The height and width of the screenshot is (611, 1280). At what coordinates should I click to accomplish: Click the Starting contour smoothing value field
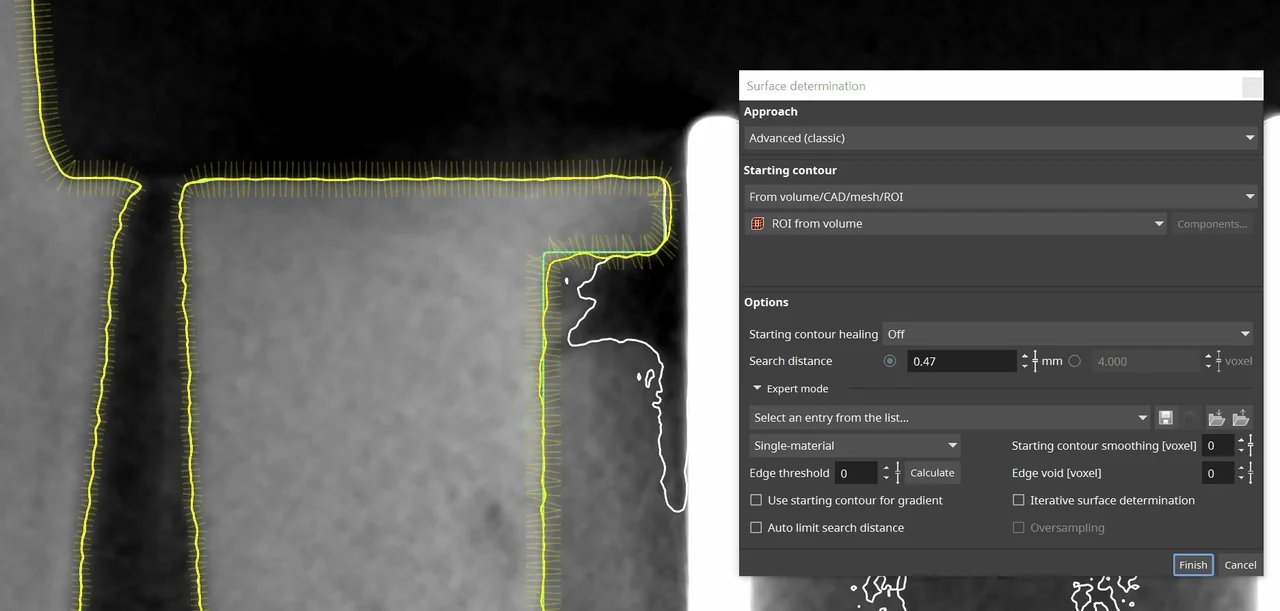[1219, 446]
